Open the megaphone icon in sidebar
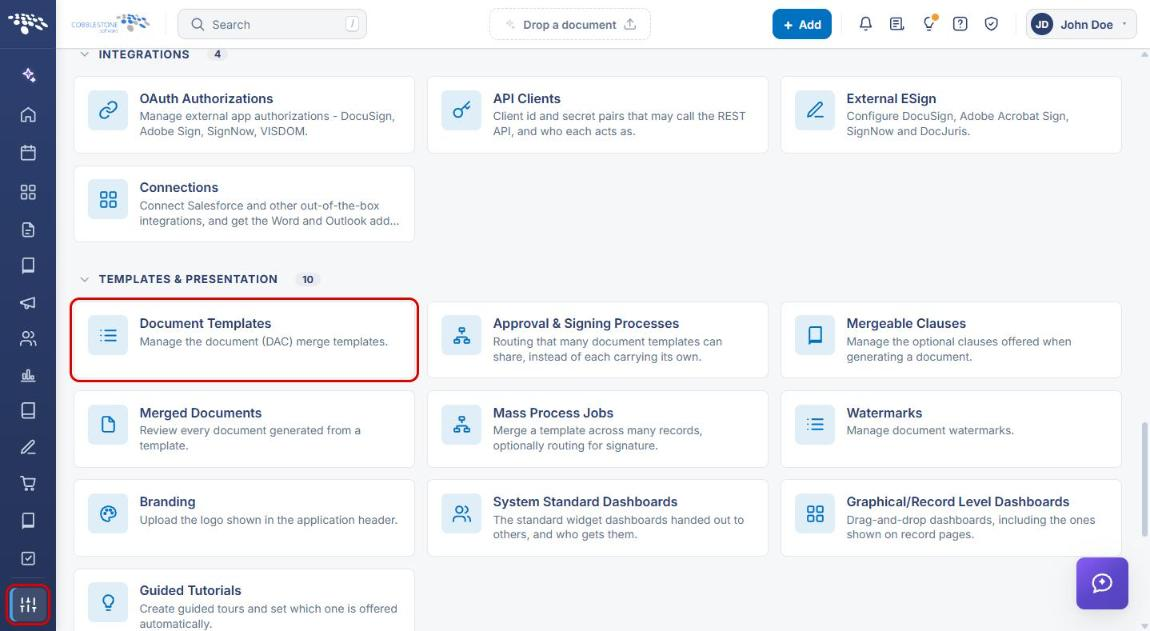The width and height of the screenshot is (1150, 631). pyautogui.click(x=28, y=302)
